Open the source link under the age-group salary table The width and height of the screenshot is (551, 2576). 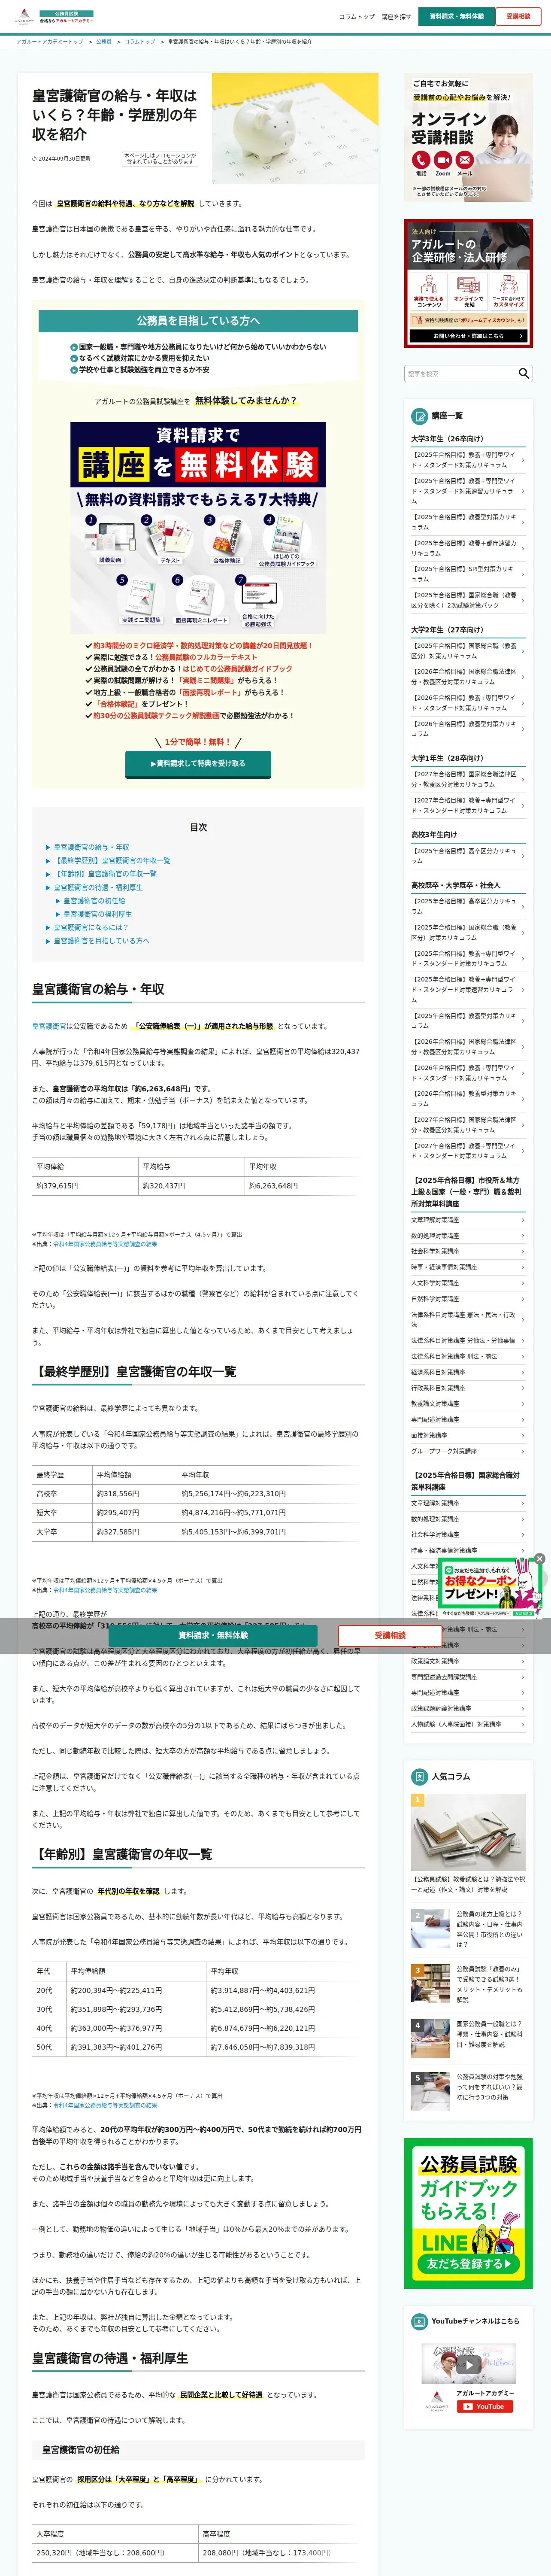pyautogui.click(x=105, y=2105)
